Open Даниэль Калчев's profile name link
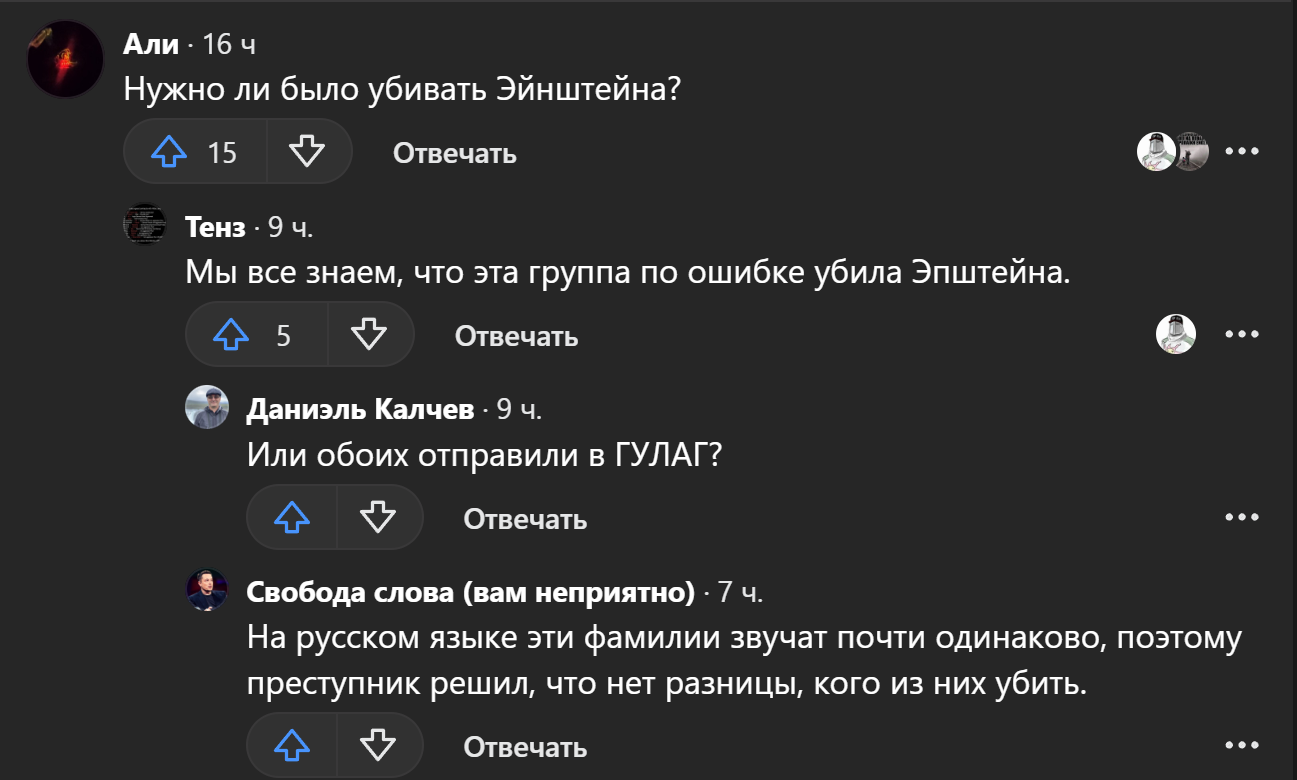 click(x=360, y=409)
